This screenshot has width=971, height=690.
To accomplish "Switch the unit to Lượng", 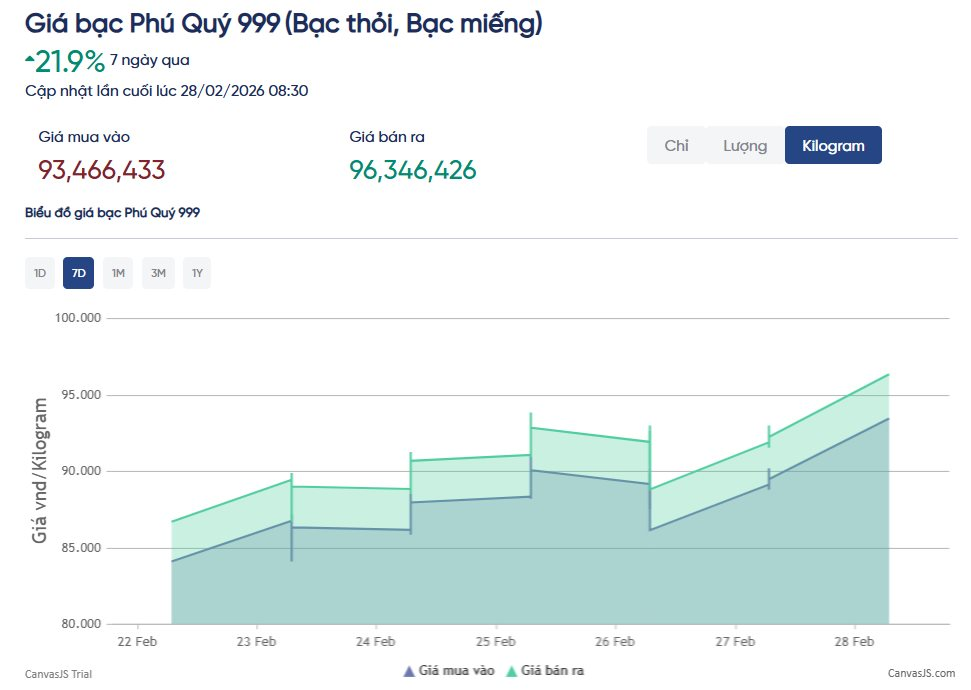I will (743, 145).
